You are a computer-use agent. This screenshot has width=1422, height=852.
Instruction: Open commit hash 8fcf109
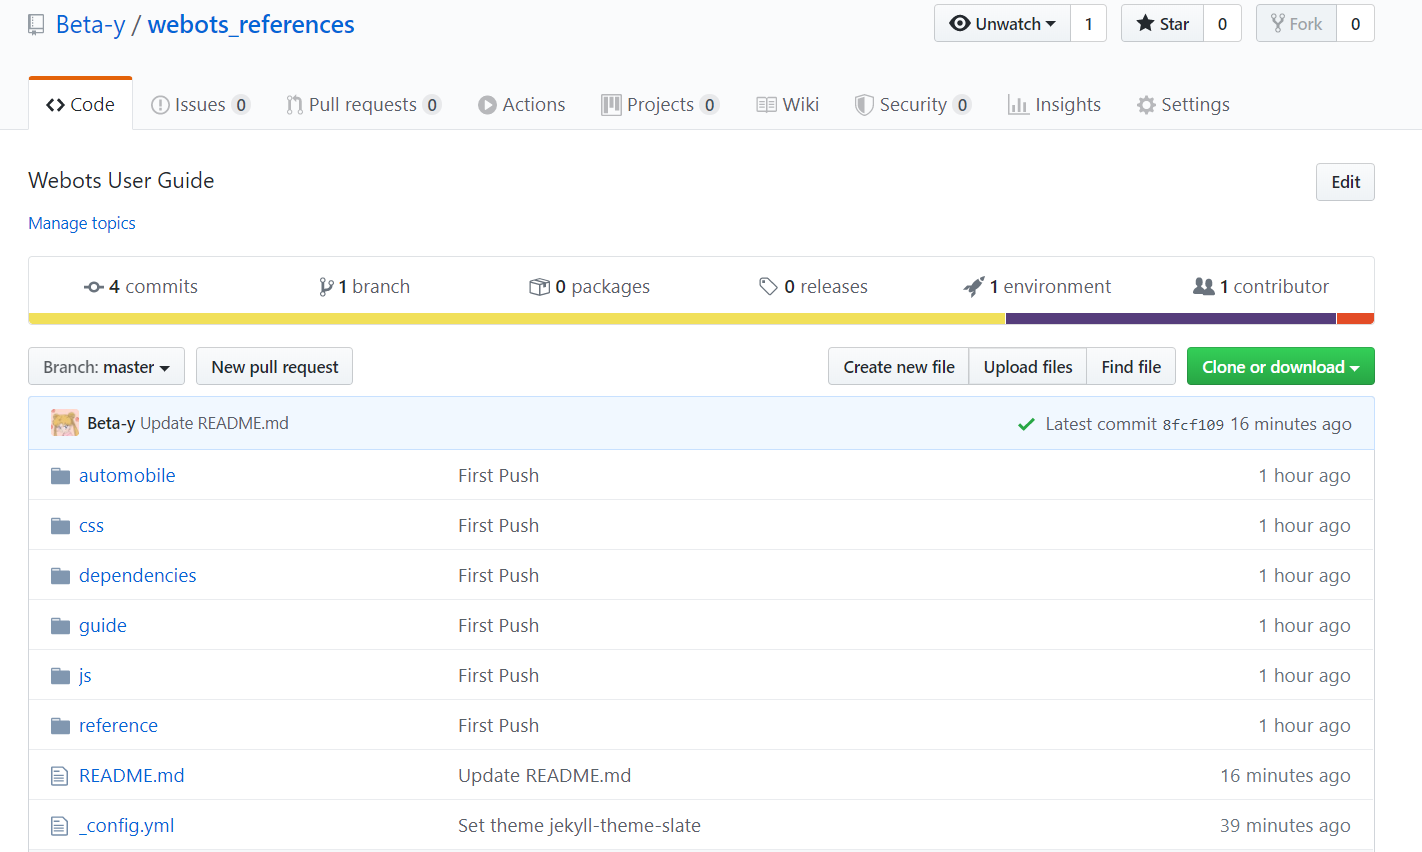1193,425
